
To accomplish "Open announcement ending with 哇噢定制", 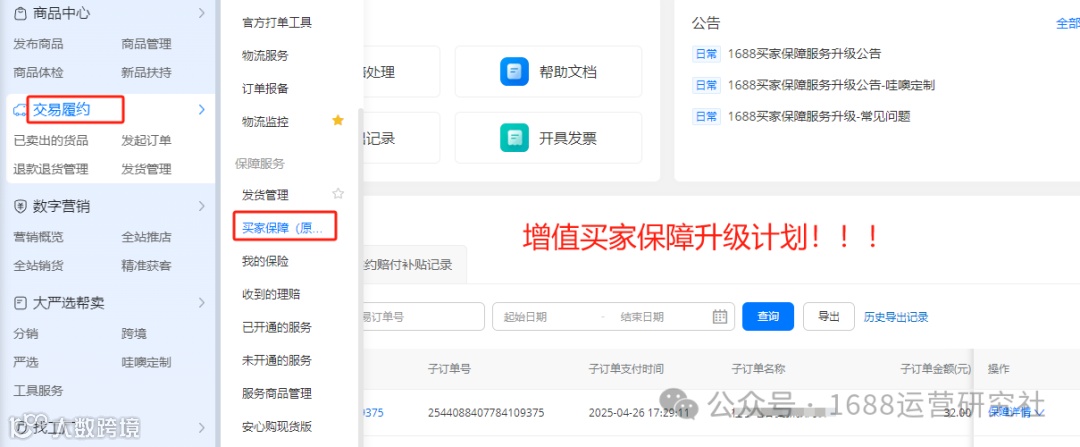I will coord(831,85).
